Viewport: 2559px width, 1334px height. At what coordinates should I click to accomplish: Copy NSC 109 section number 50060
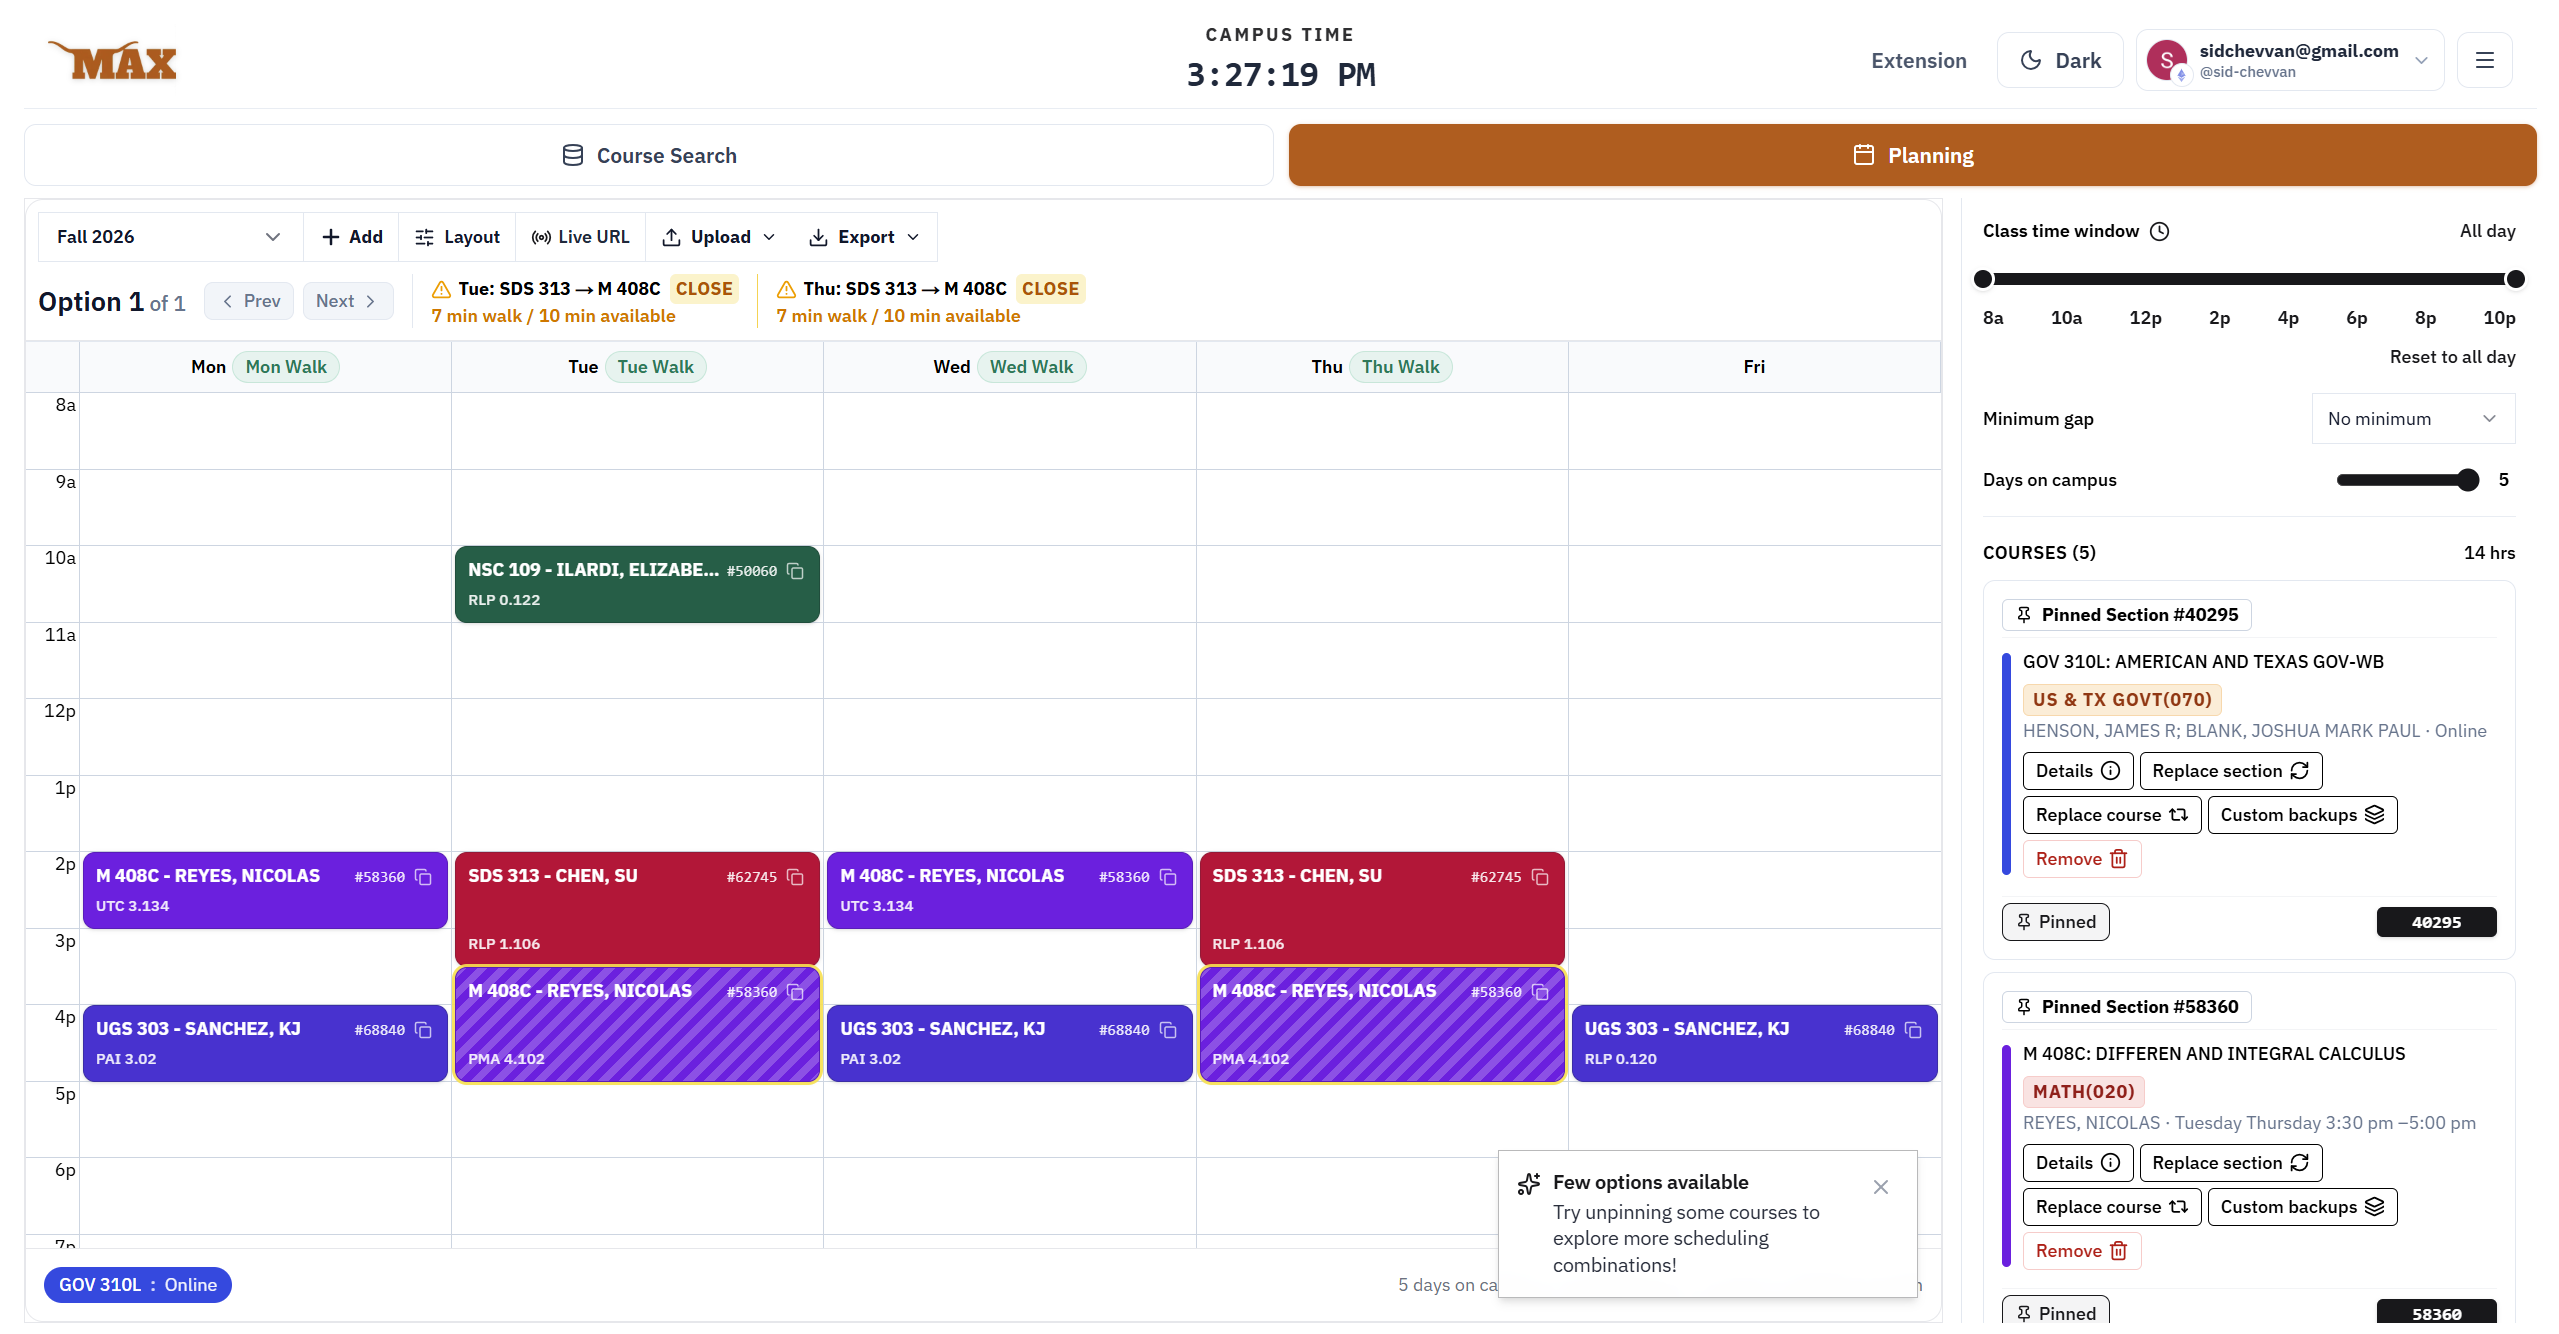pos(795,571)
